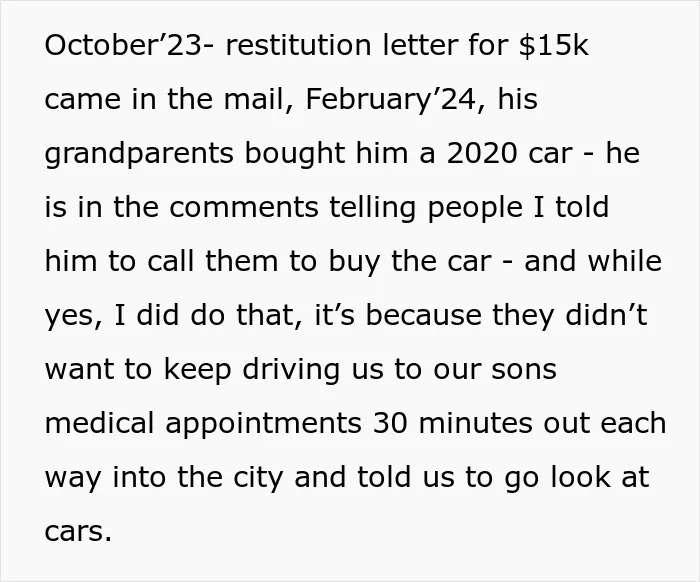Click the word "people"
Image resolution: width=700 pixels, height=582 pixels.
(475, 208)
